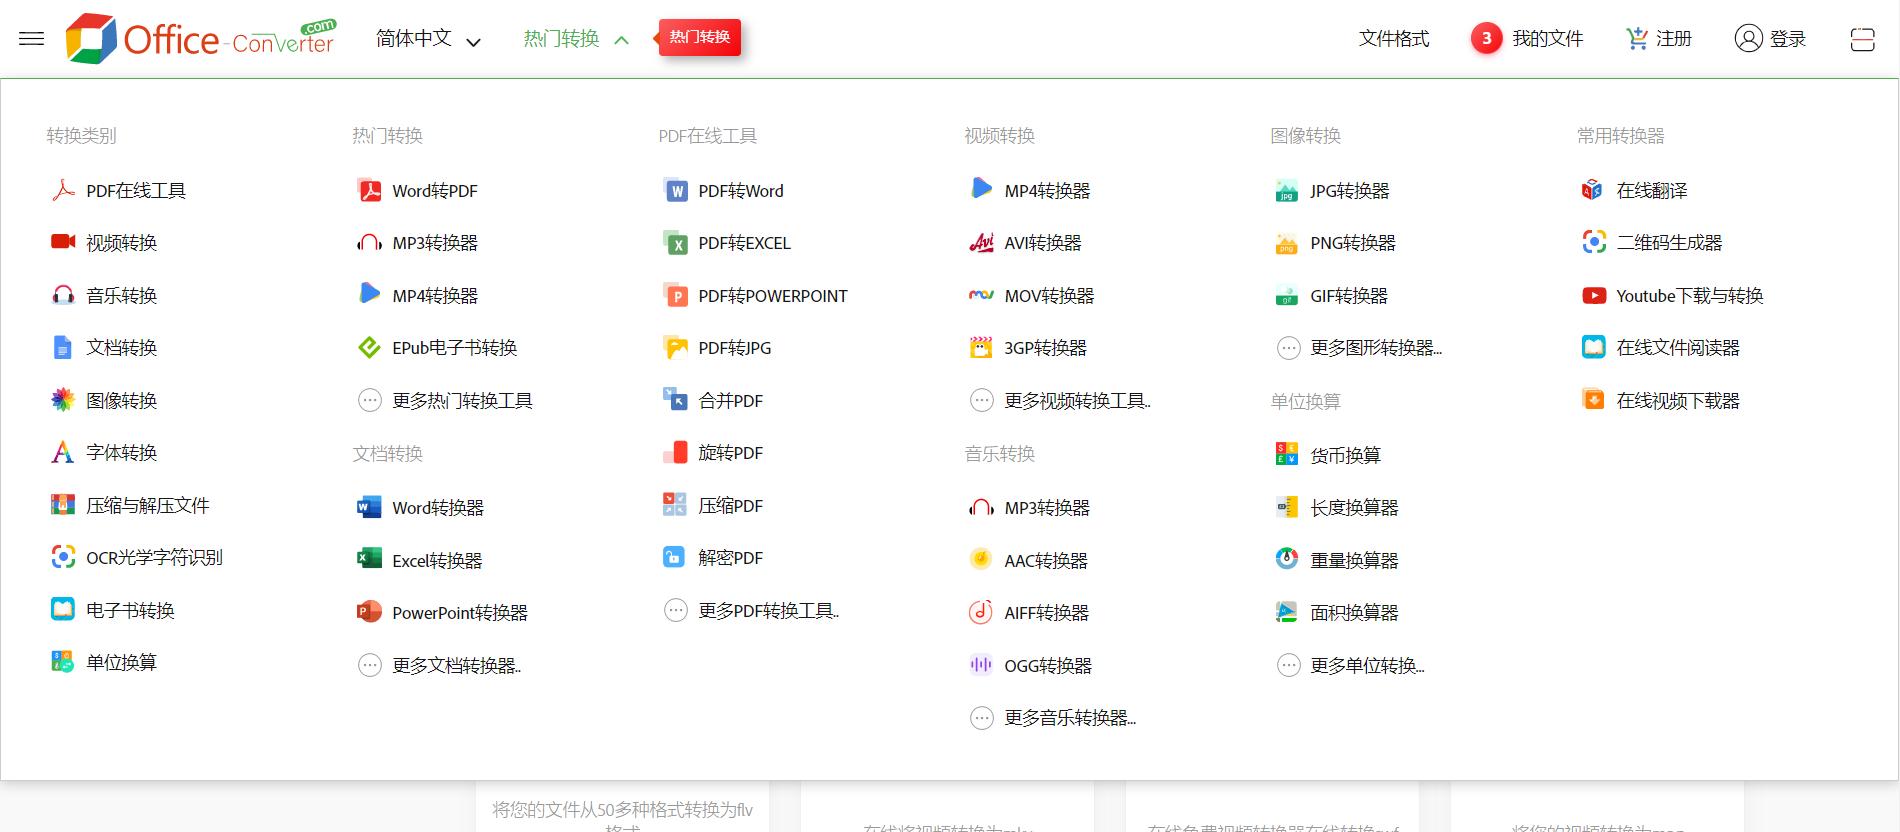Click the Office-Converter logo
Screen dimensions: 1900x832
202,39
